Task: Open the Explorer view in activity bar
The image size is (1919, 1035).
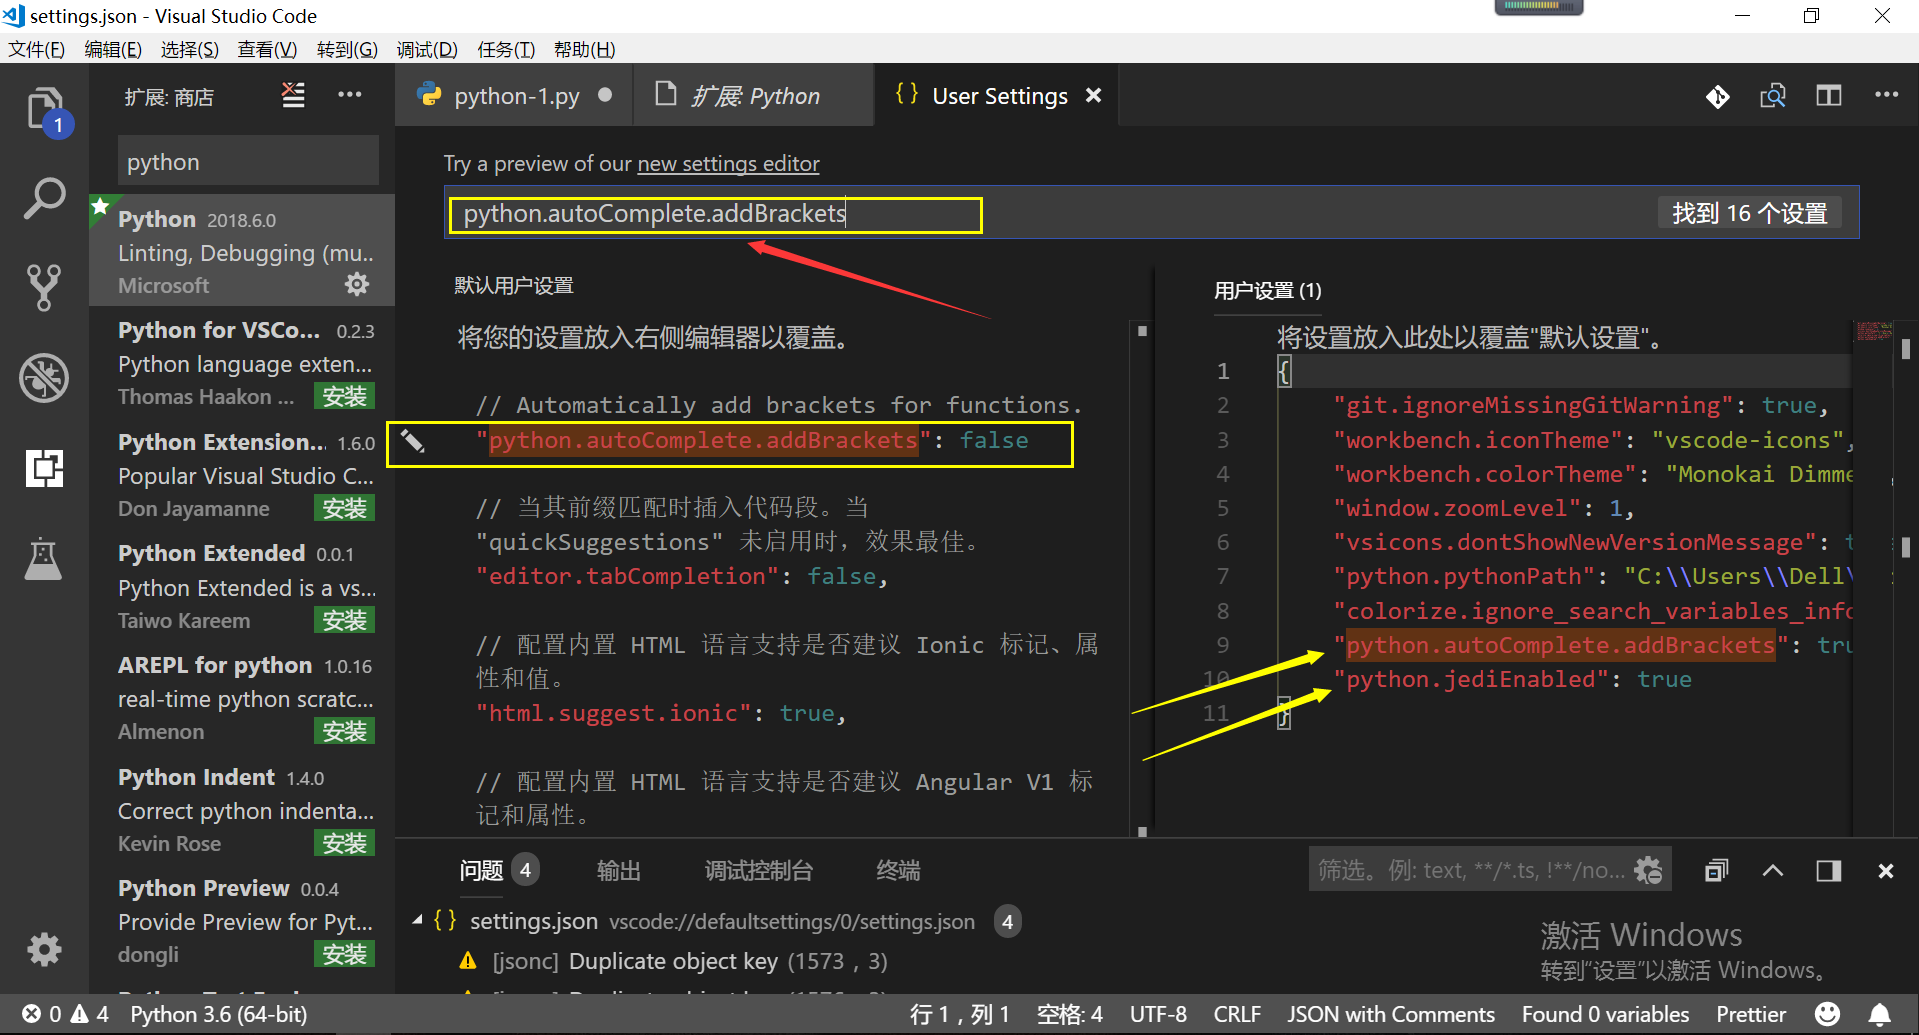Action: (44, 108)
